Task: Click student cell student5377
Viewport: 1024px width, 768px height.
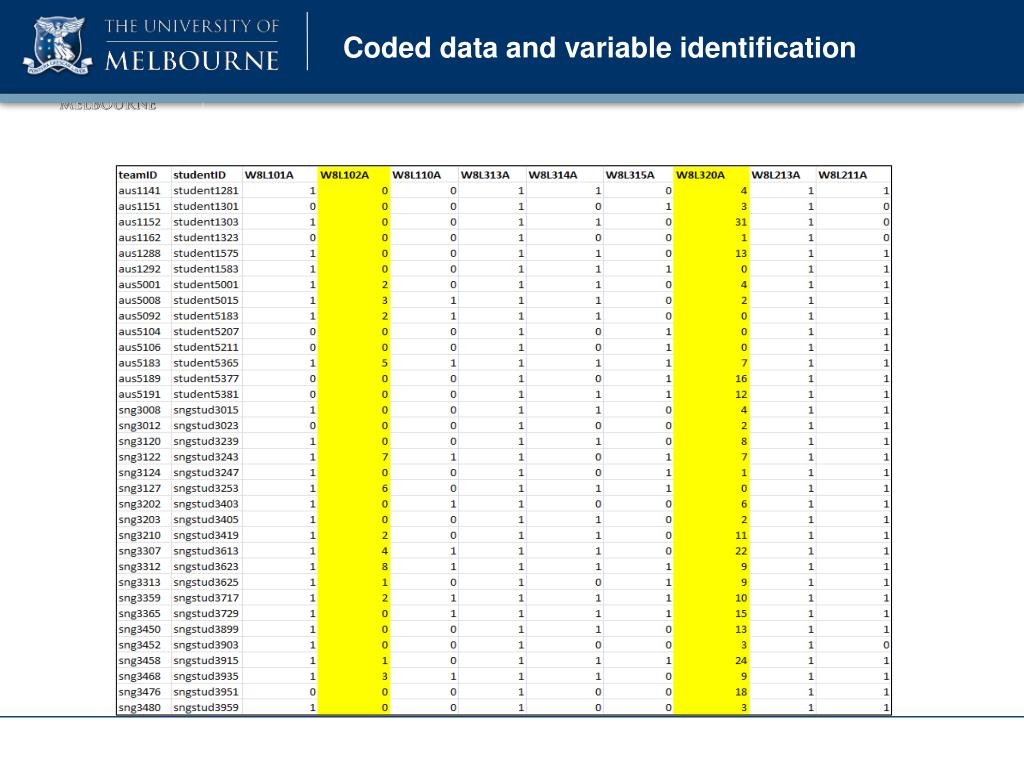Action: [x=206, y=379]
